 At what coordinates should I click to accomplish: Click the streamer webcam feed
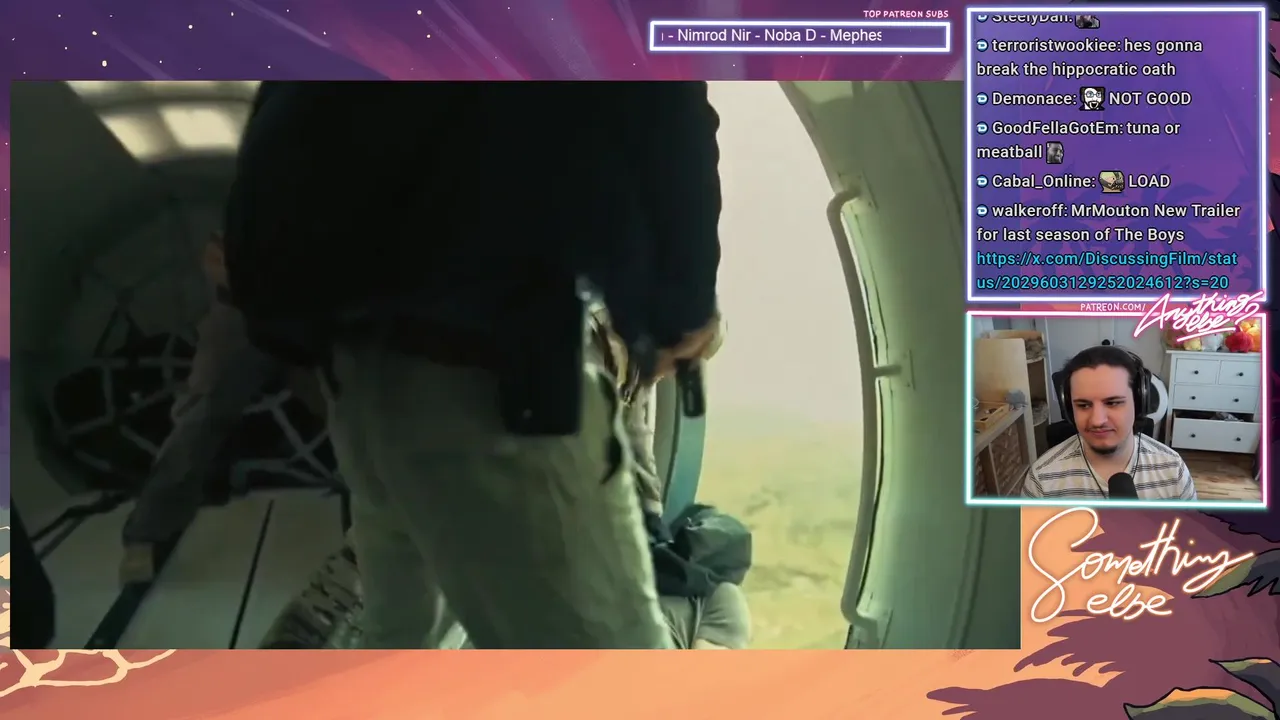click(x=1116, y=408)
